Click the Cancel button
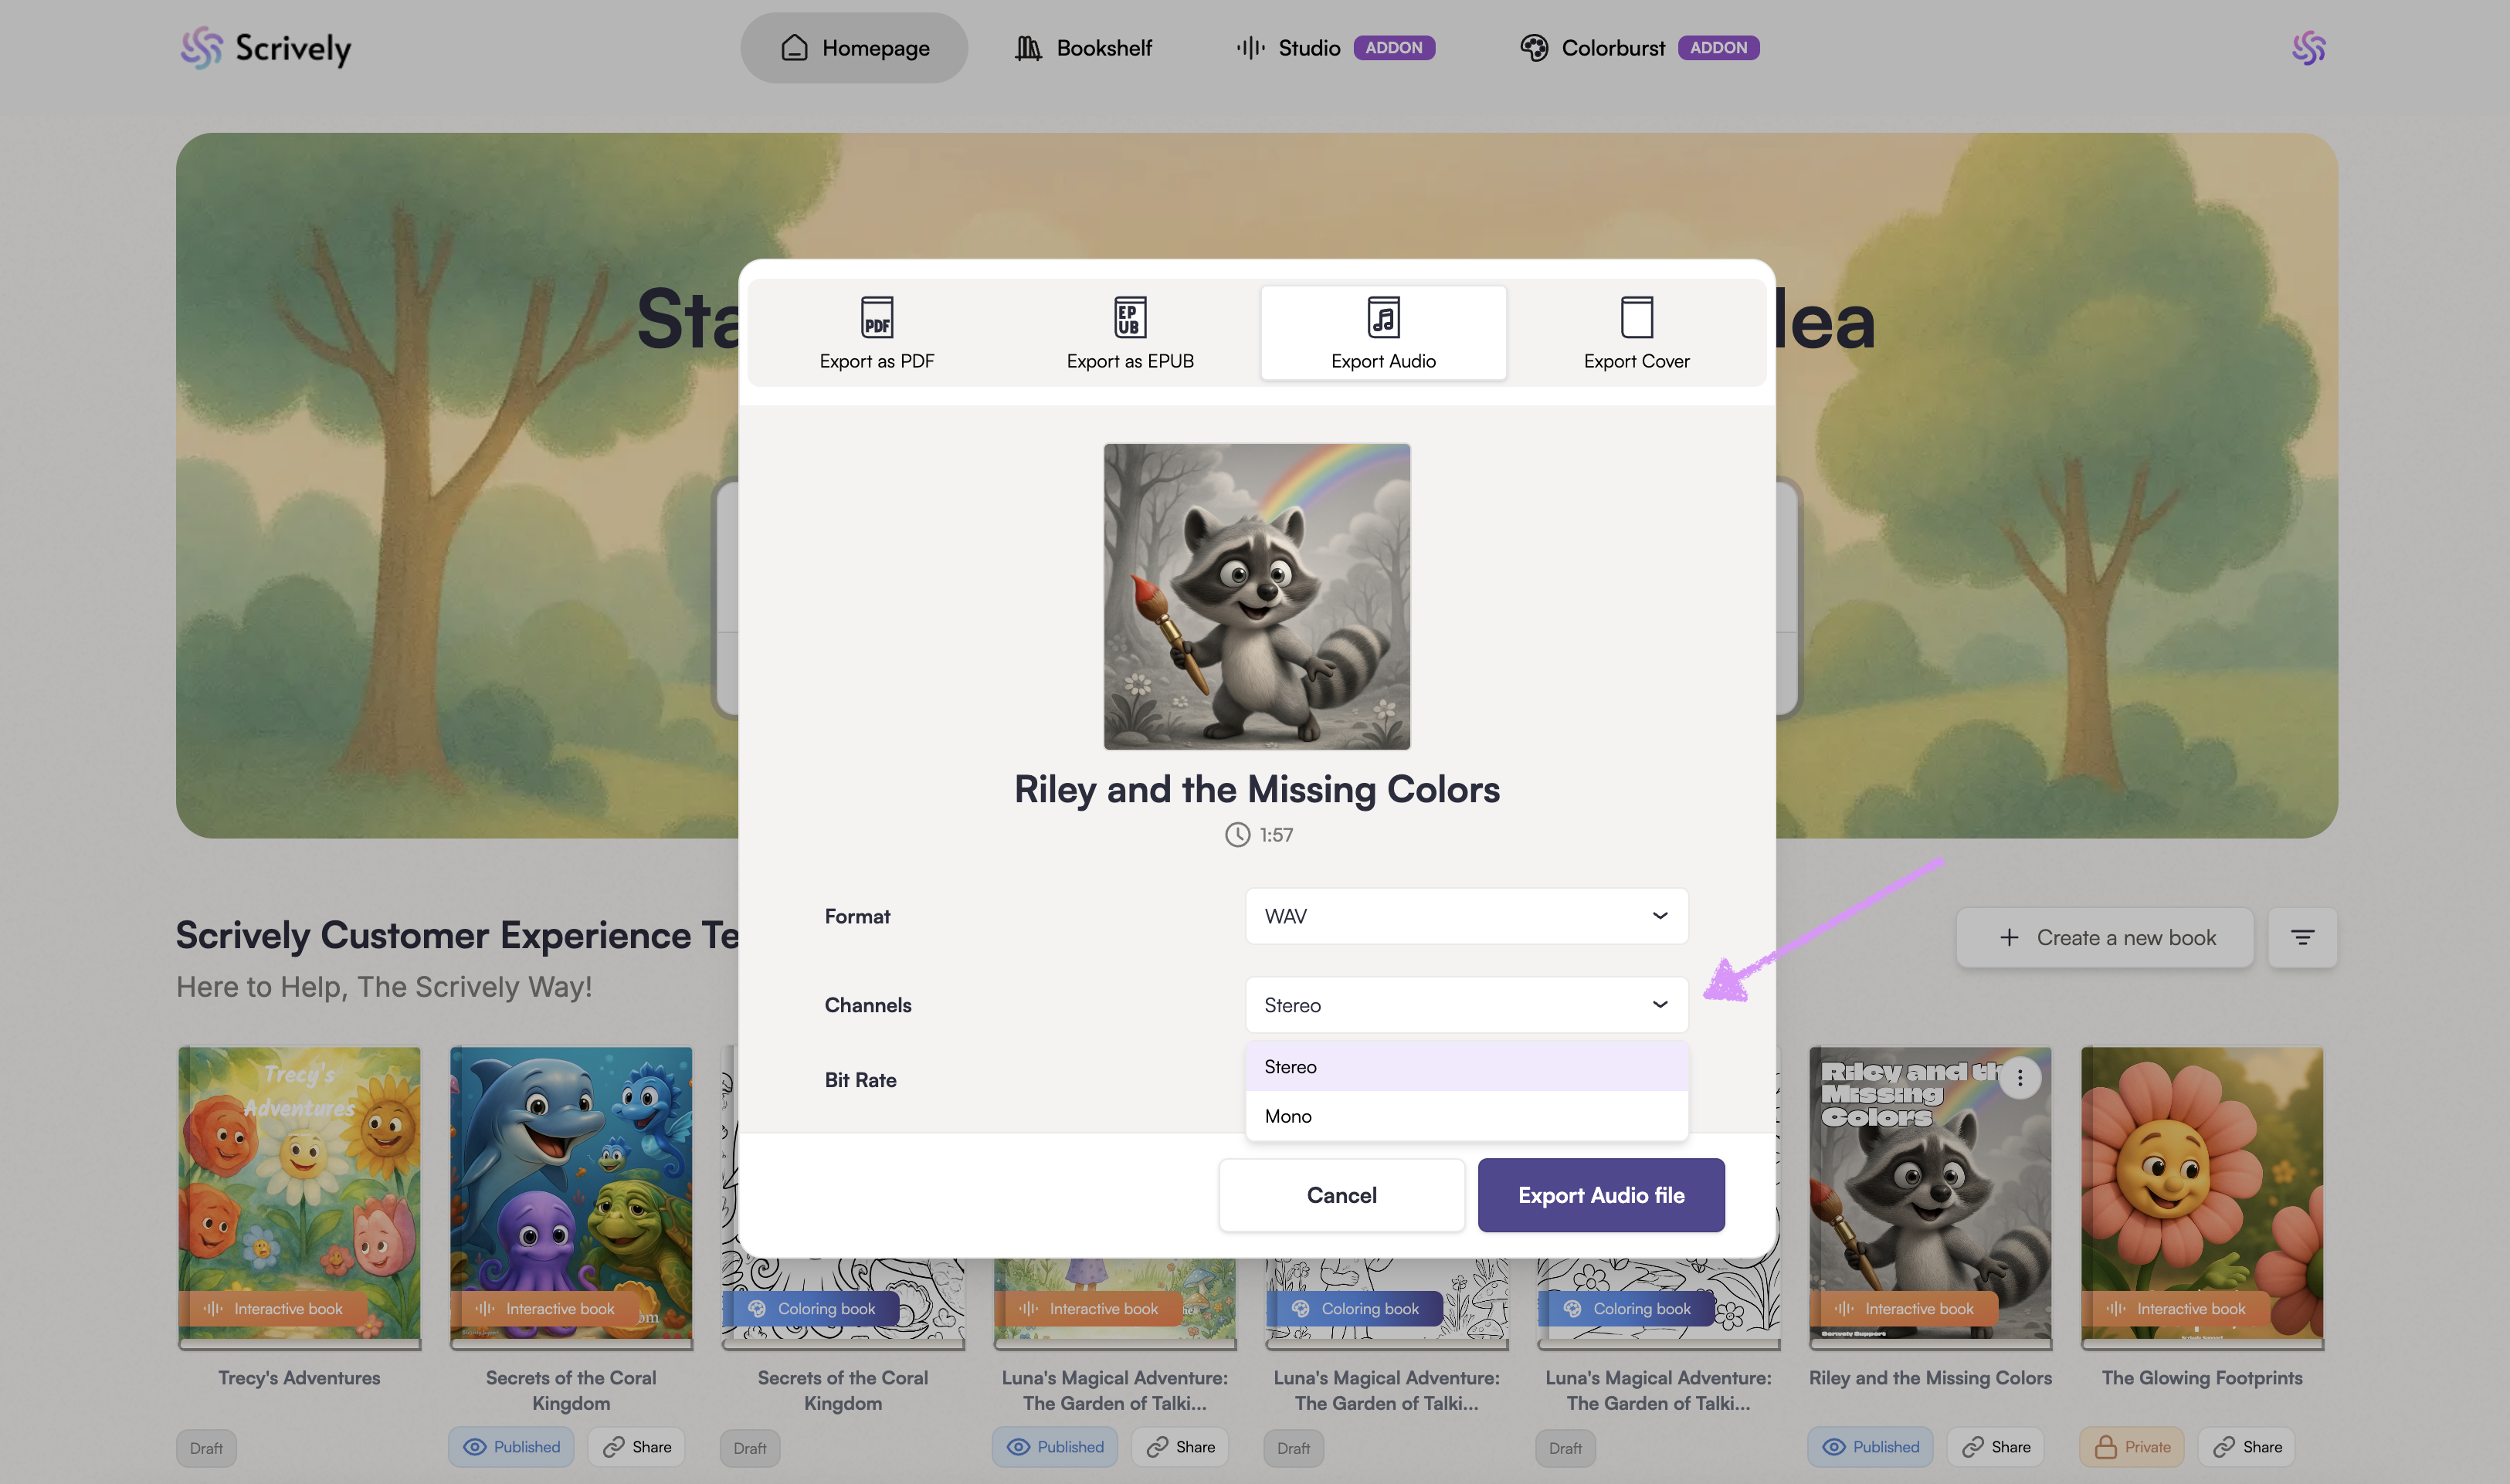 click(1341, 1195)
